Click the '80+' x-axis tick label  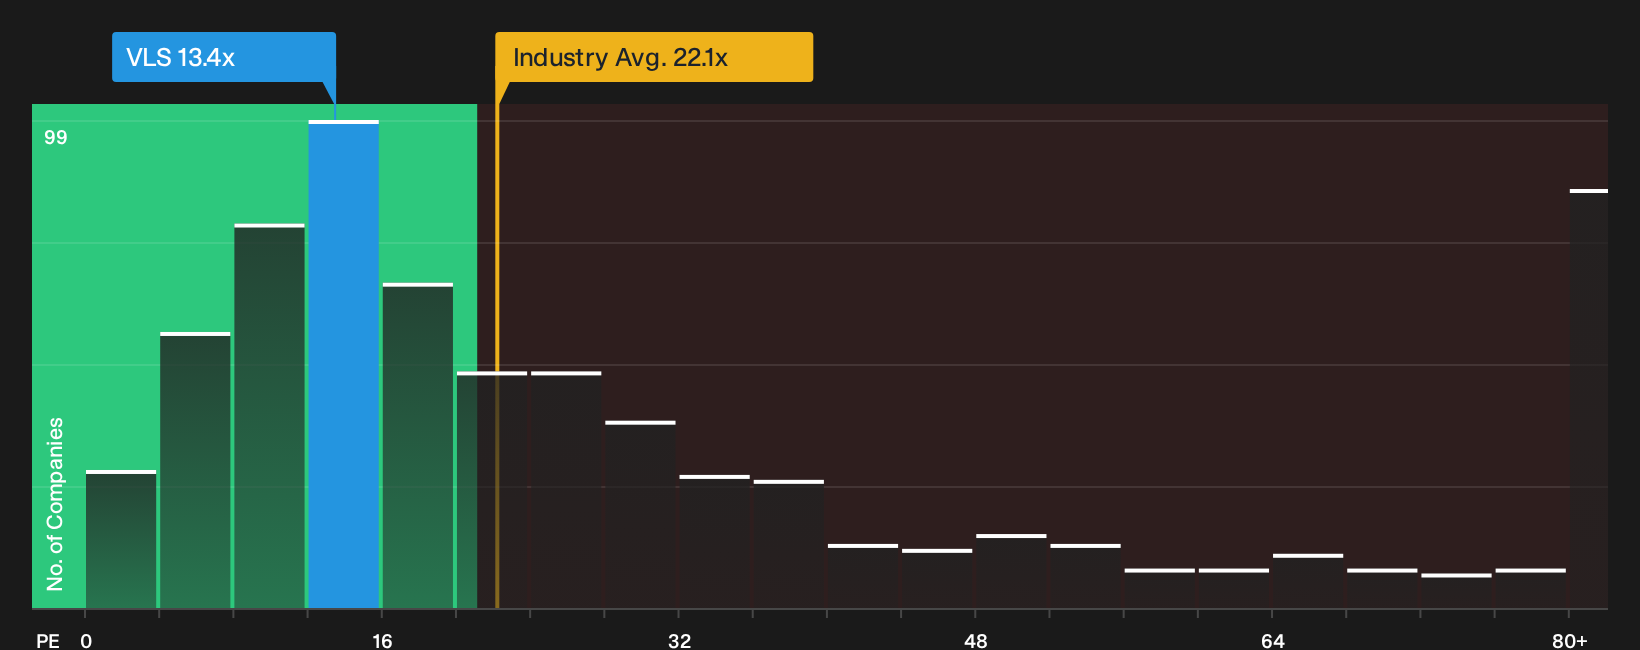click(1569, 640)
